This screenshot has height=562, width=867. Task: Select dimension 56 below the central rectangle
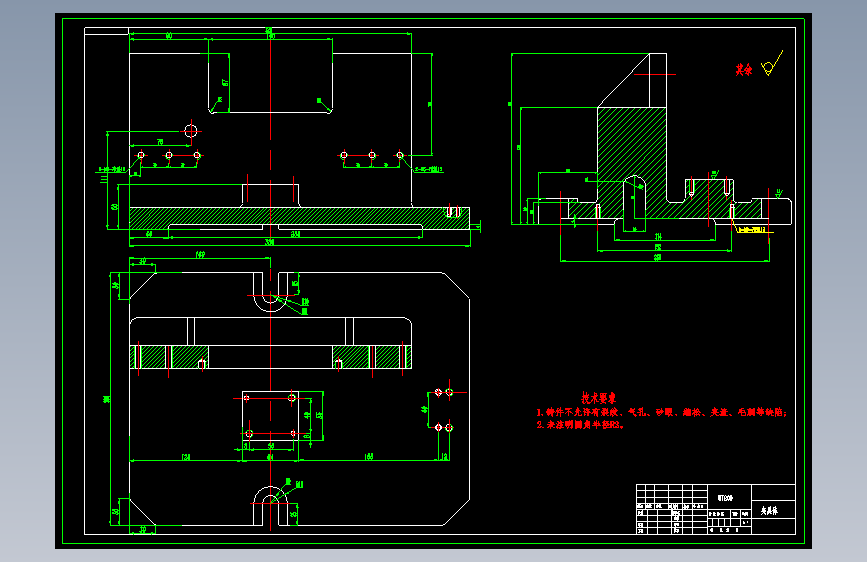(271, 446)
